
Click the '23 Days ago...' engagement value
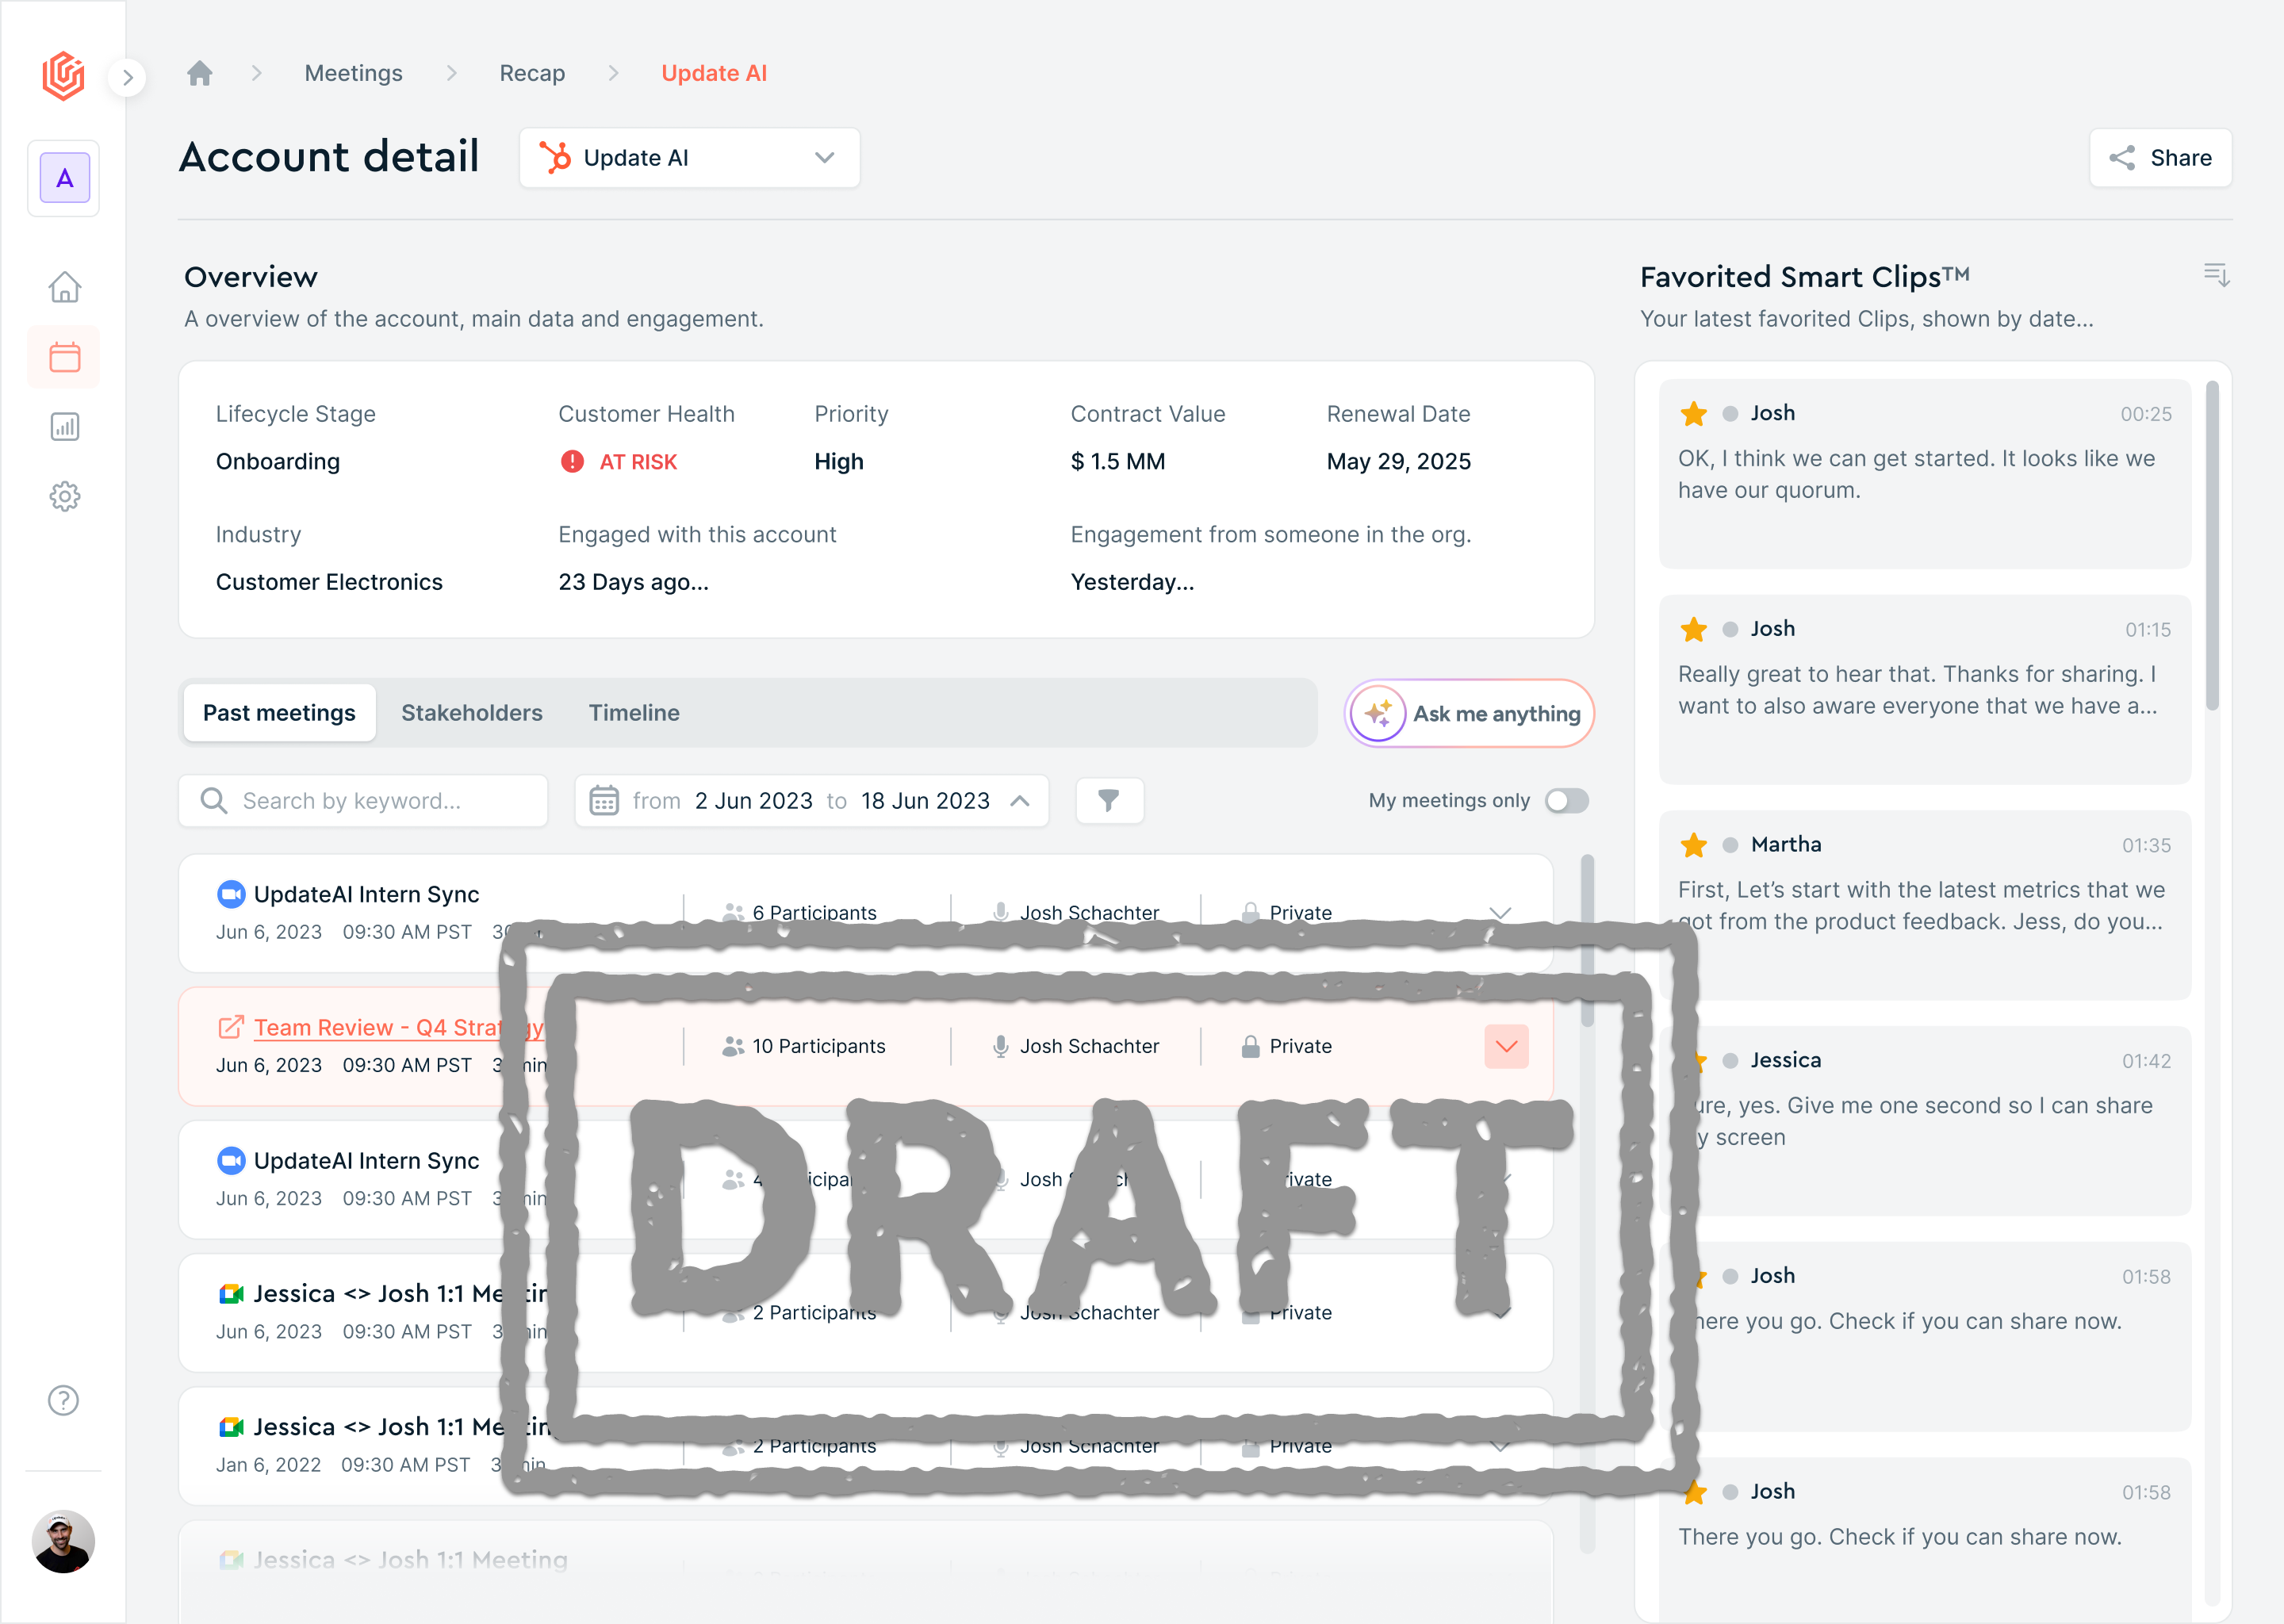[633, 582]
